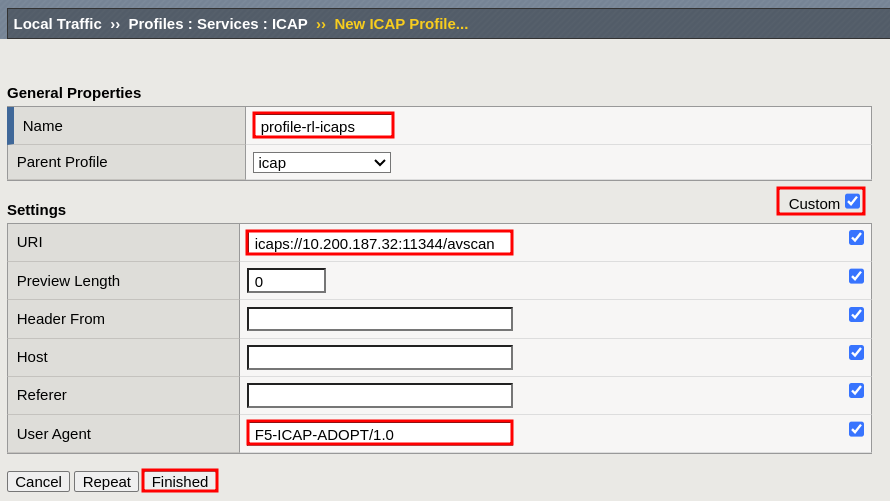Focus the empty Host text field
This screenshot has height=501, width=890.
point(379,357)
